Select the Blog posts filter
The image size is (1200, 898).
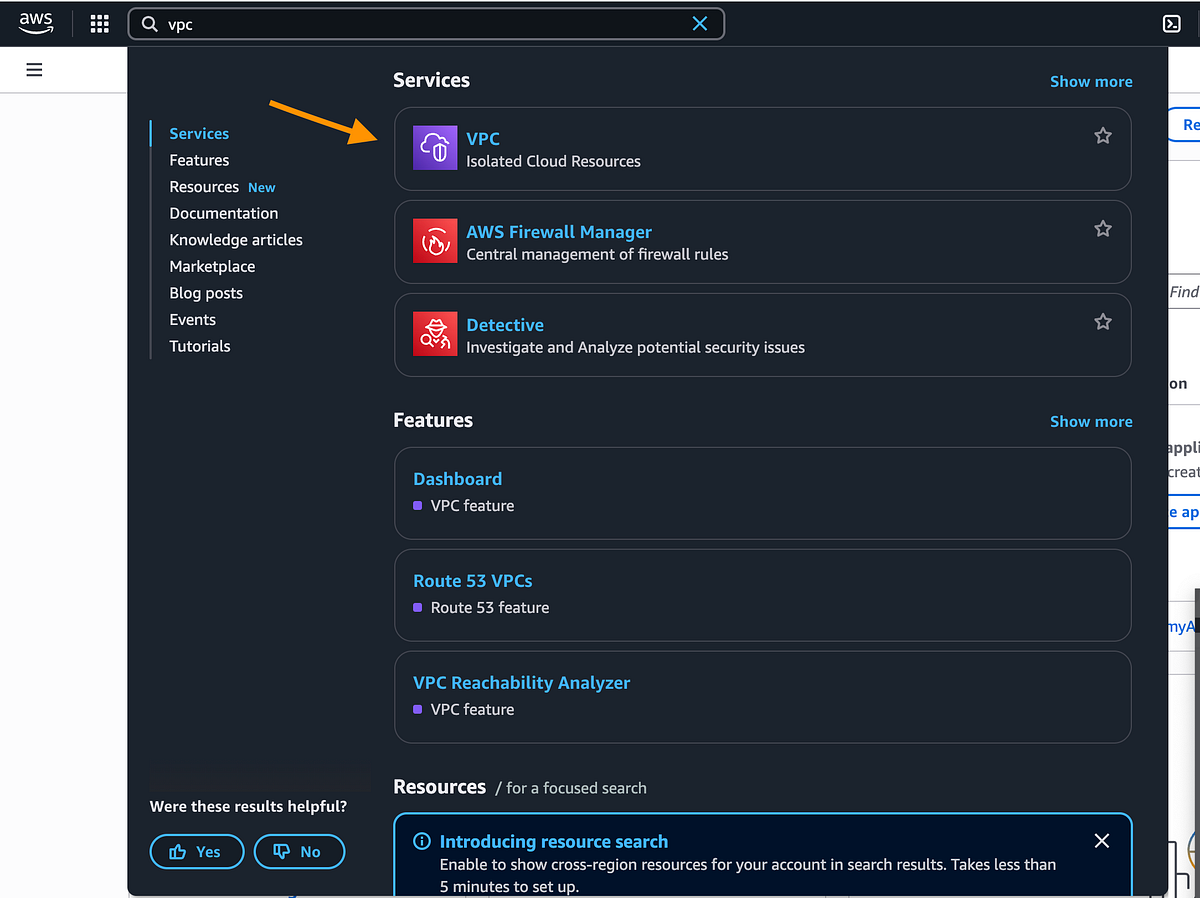point(206,293)
